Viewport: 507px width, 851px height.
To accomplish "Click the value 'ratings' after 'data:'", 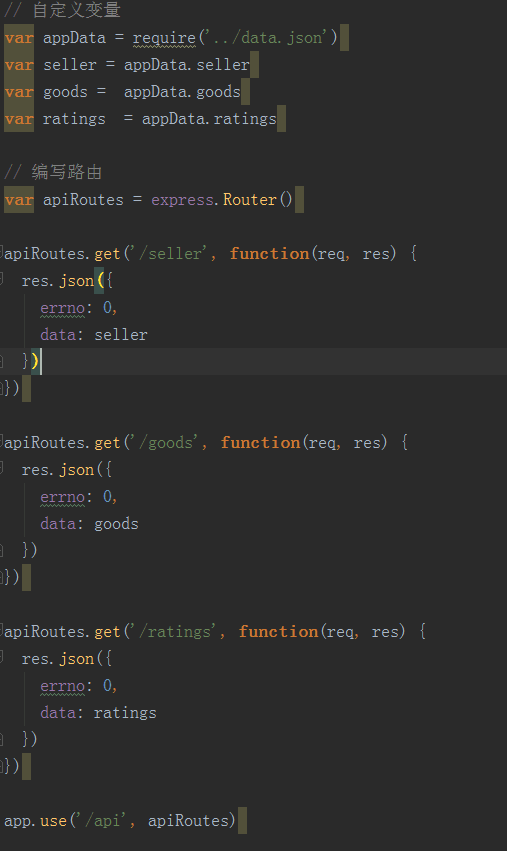I will [x=125, y=713].
